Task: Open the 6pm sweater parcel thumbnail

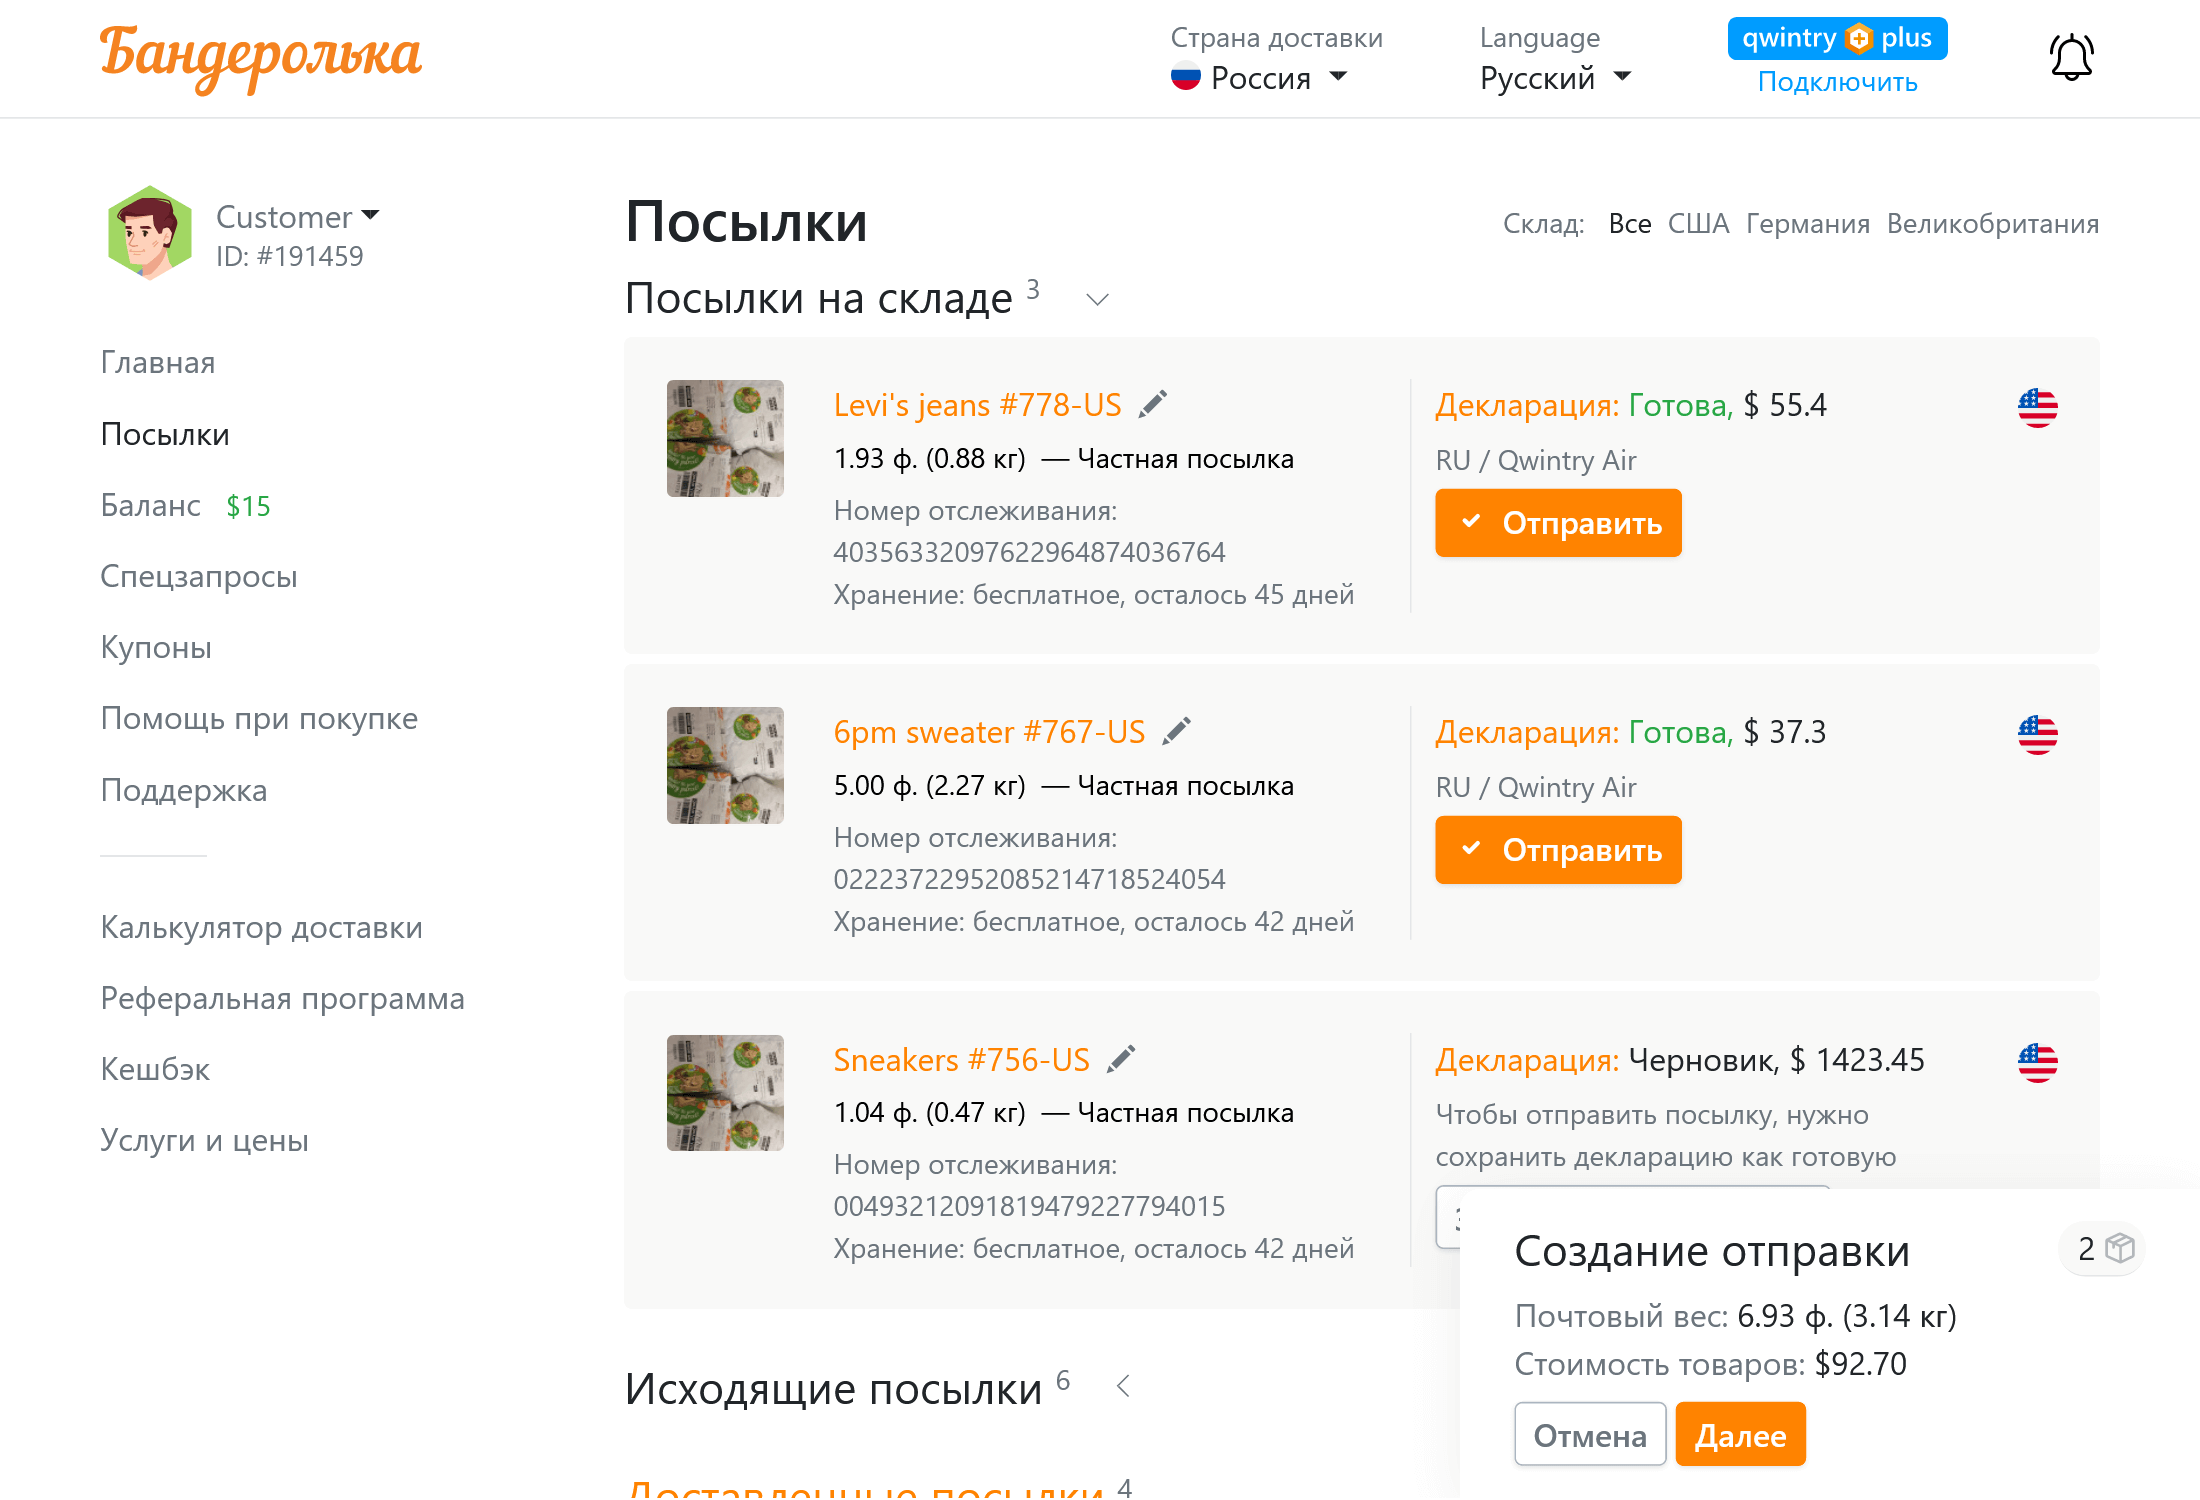Action: (x=725, y=765)
